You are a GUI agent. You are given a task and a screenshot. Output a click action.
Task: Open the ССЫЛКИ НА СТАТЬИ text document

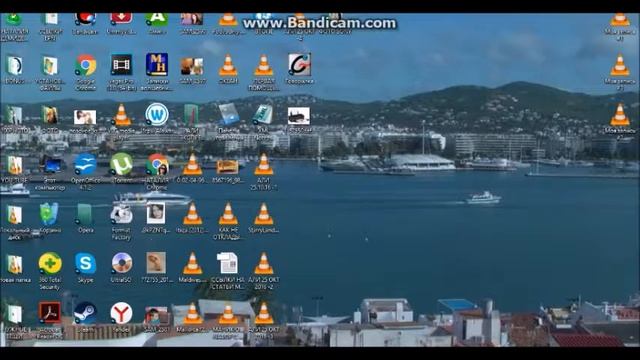pyautogui.click(x=227, y=263)
